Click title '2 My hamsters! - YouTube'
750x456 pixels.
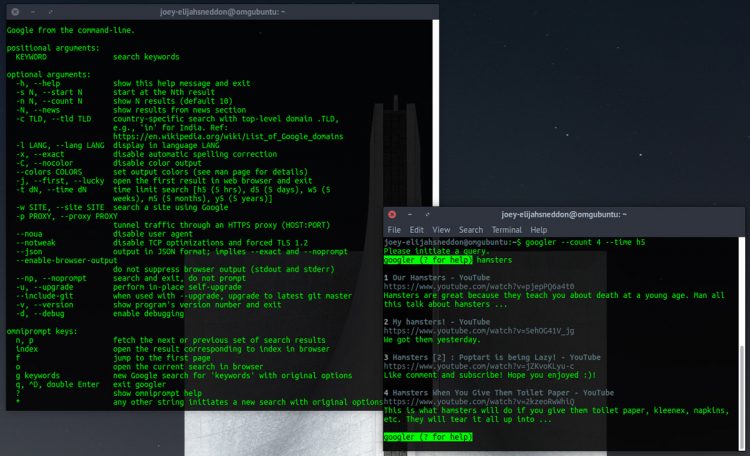coord(437,322)
